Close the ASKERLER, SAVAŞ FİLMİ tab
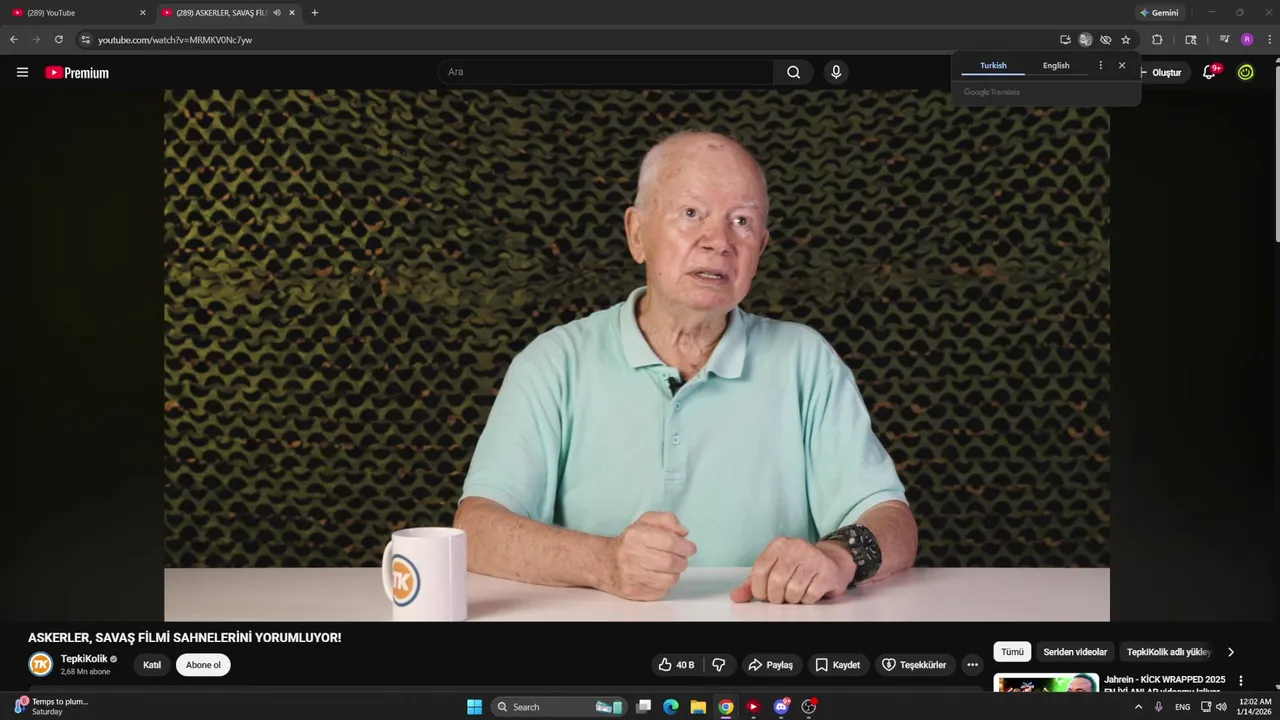The image size is (1280, 720). tap(292, 13)
